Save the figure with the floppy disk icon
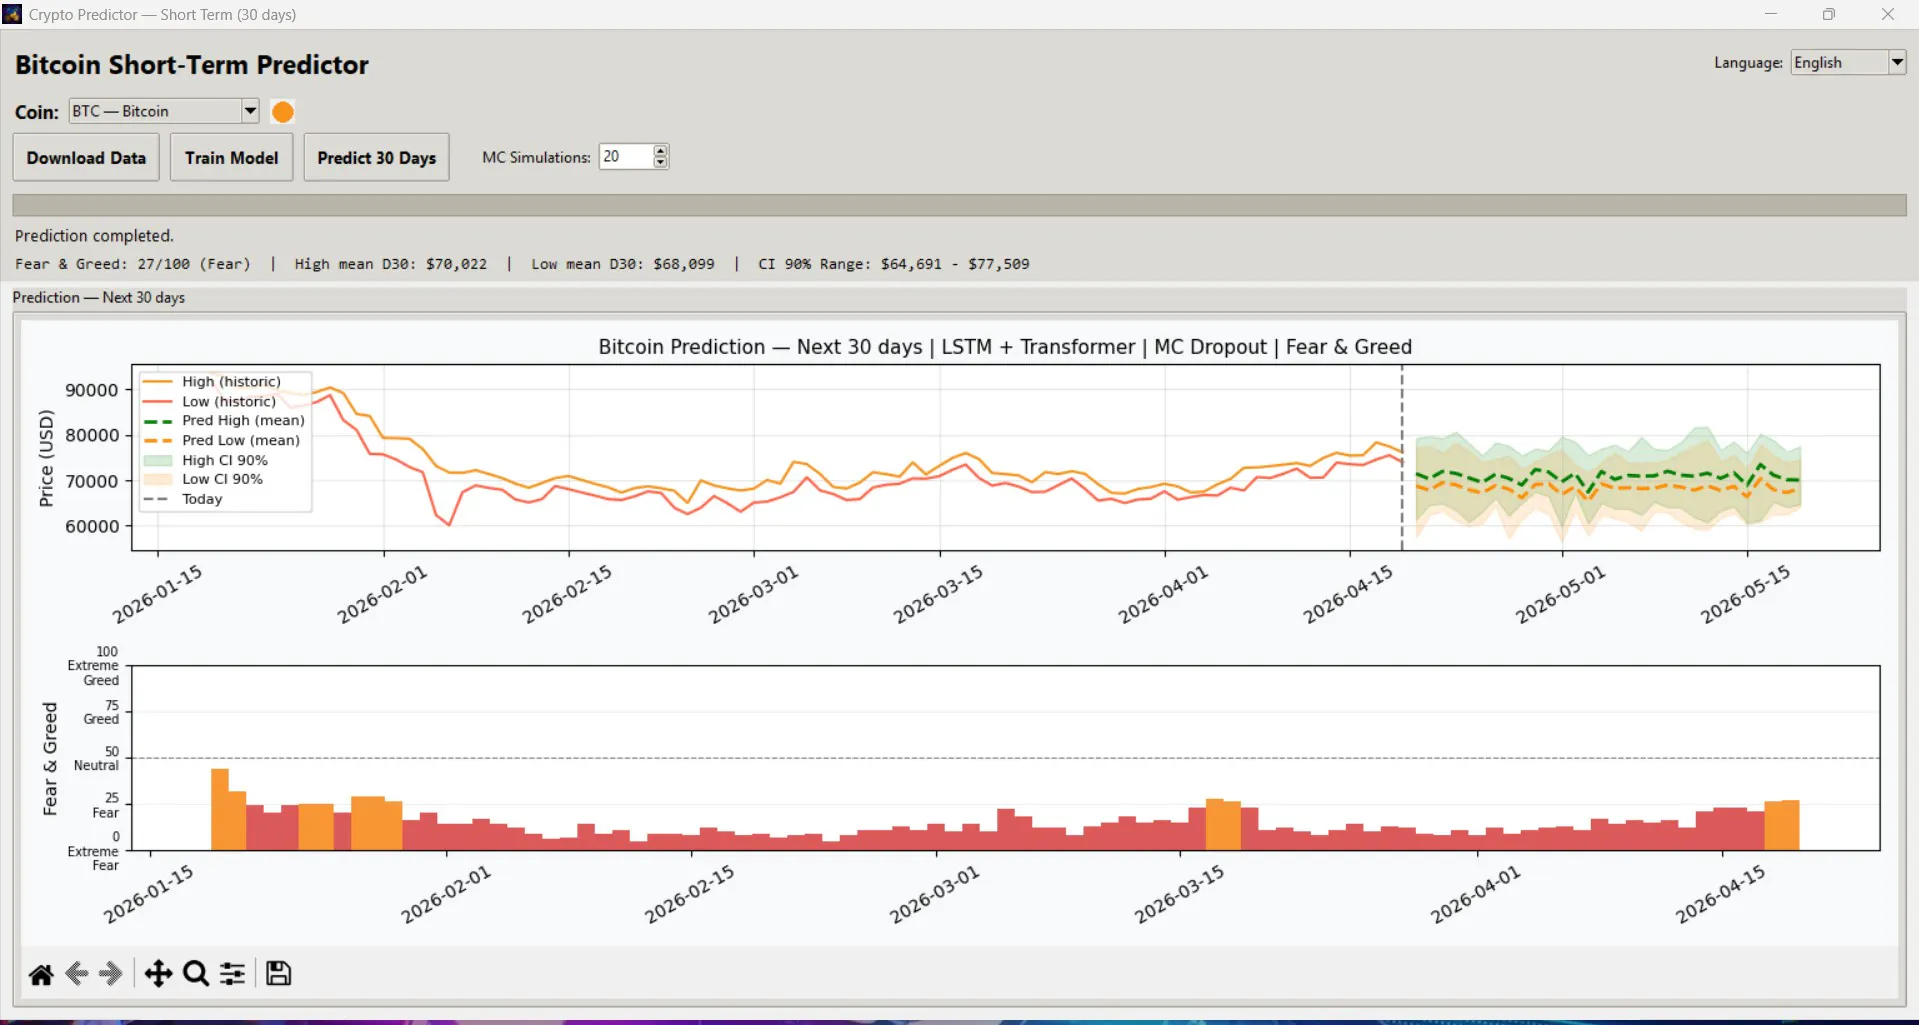This screenshot has height=1025, width=1919. point(279,974)
